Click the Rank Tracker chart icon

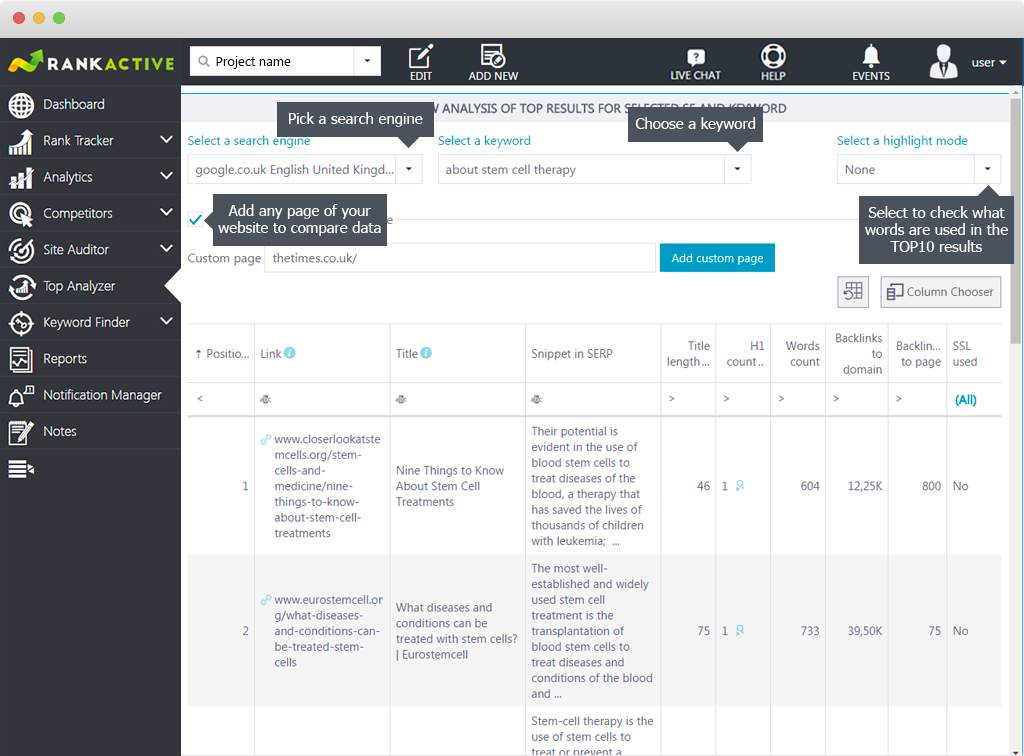click(21, 142)
